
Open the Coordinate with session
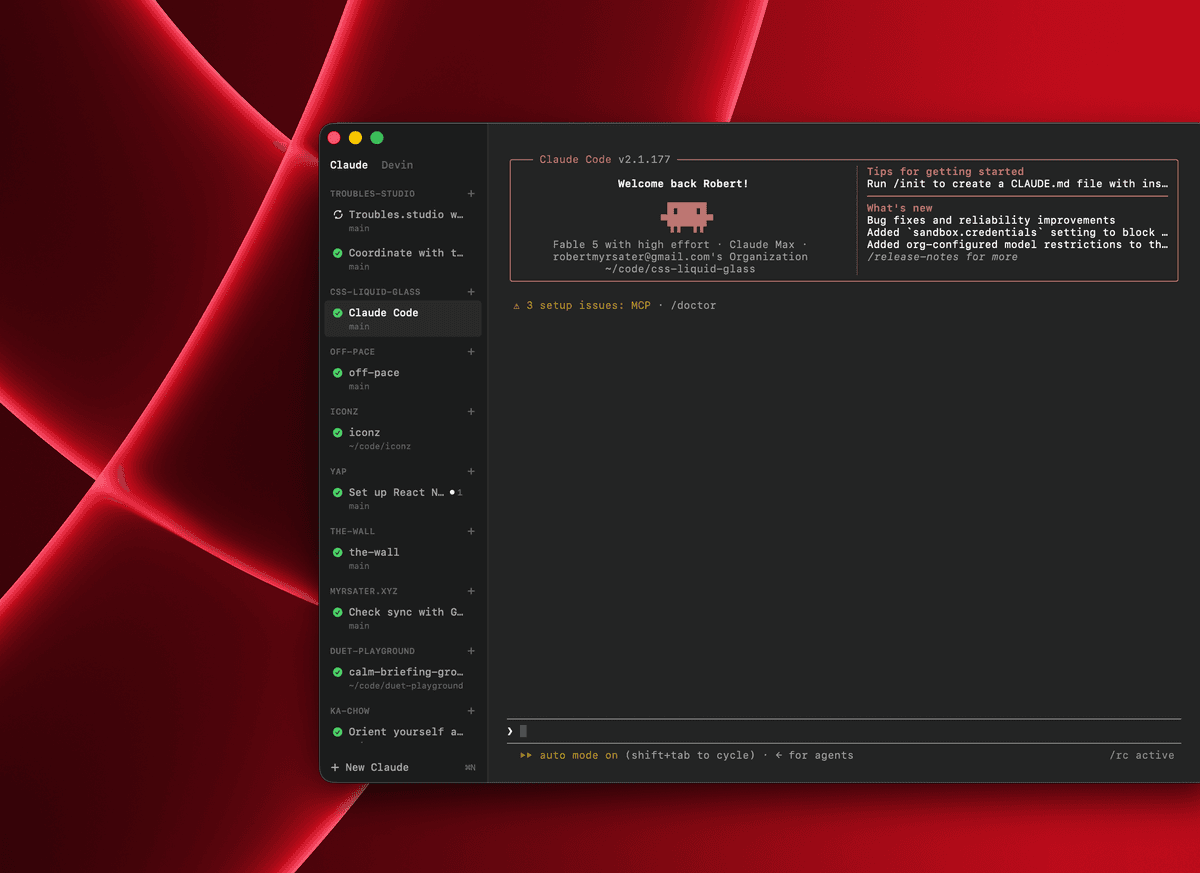click(403, 259)
